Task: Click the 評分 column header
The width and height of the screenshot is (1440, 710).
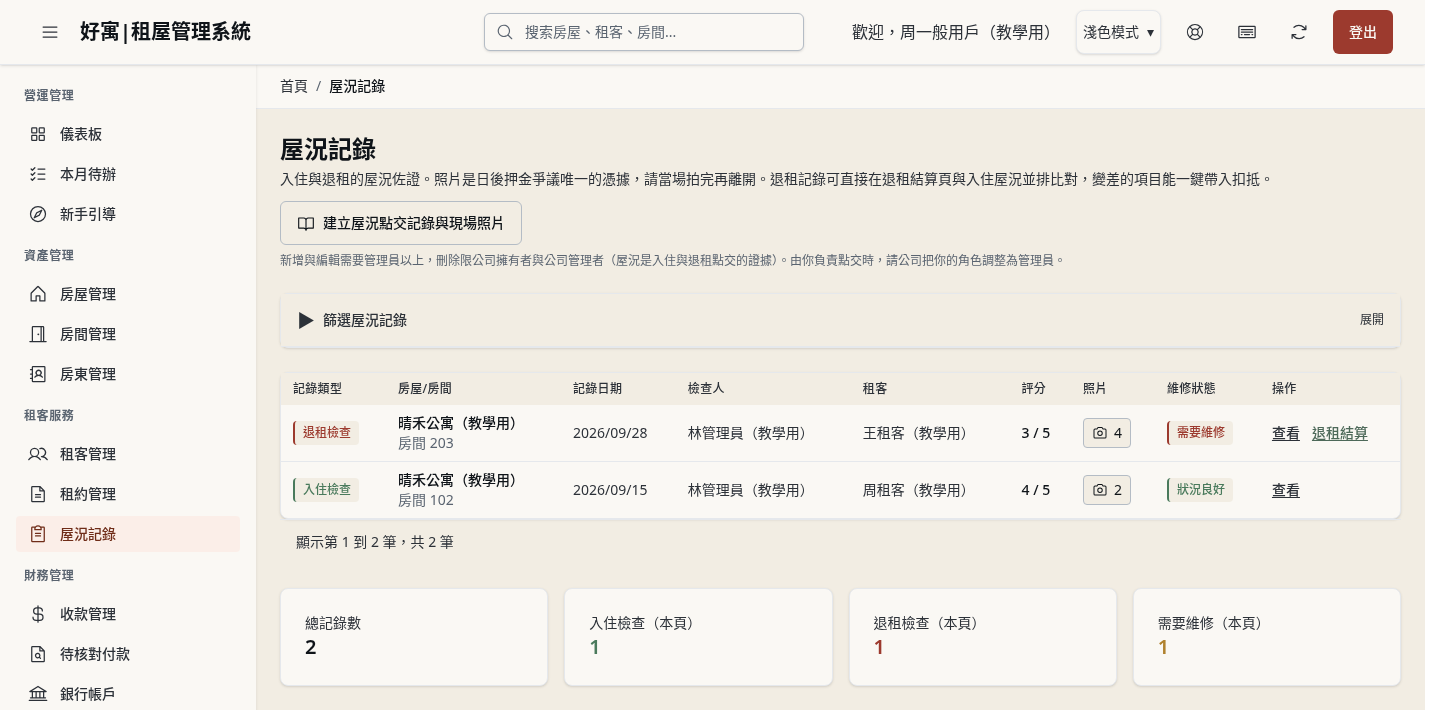Action: 1033,388
